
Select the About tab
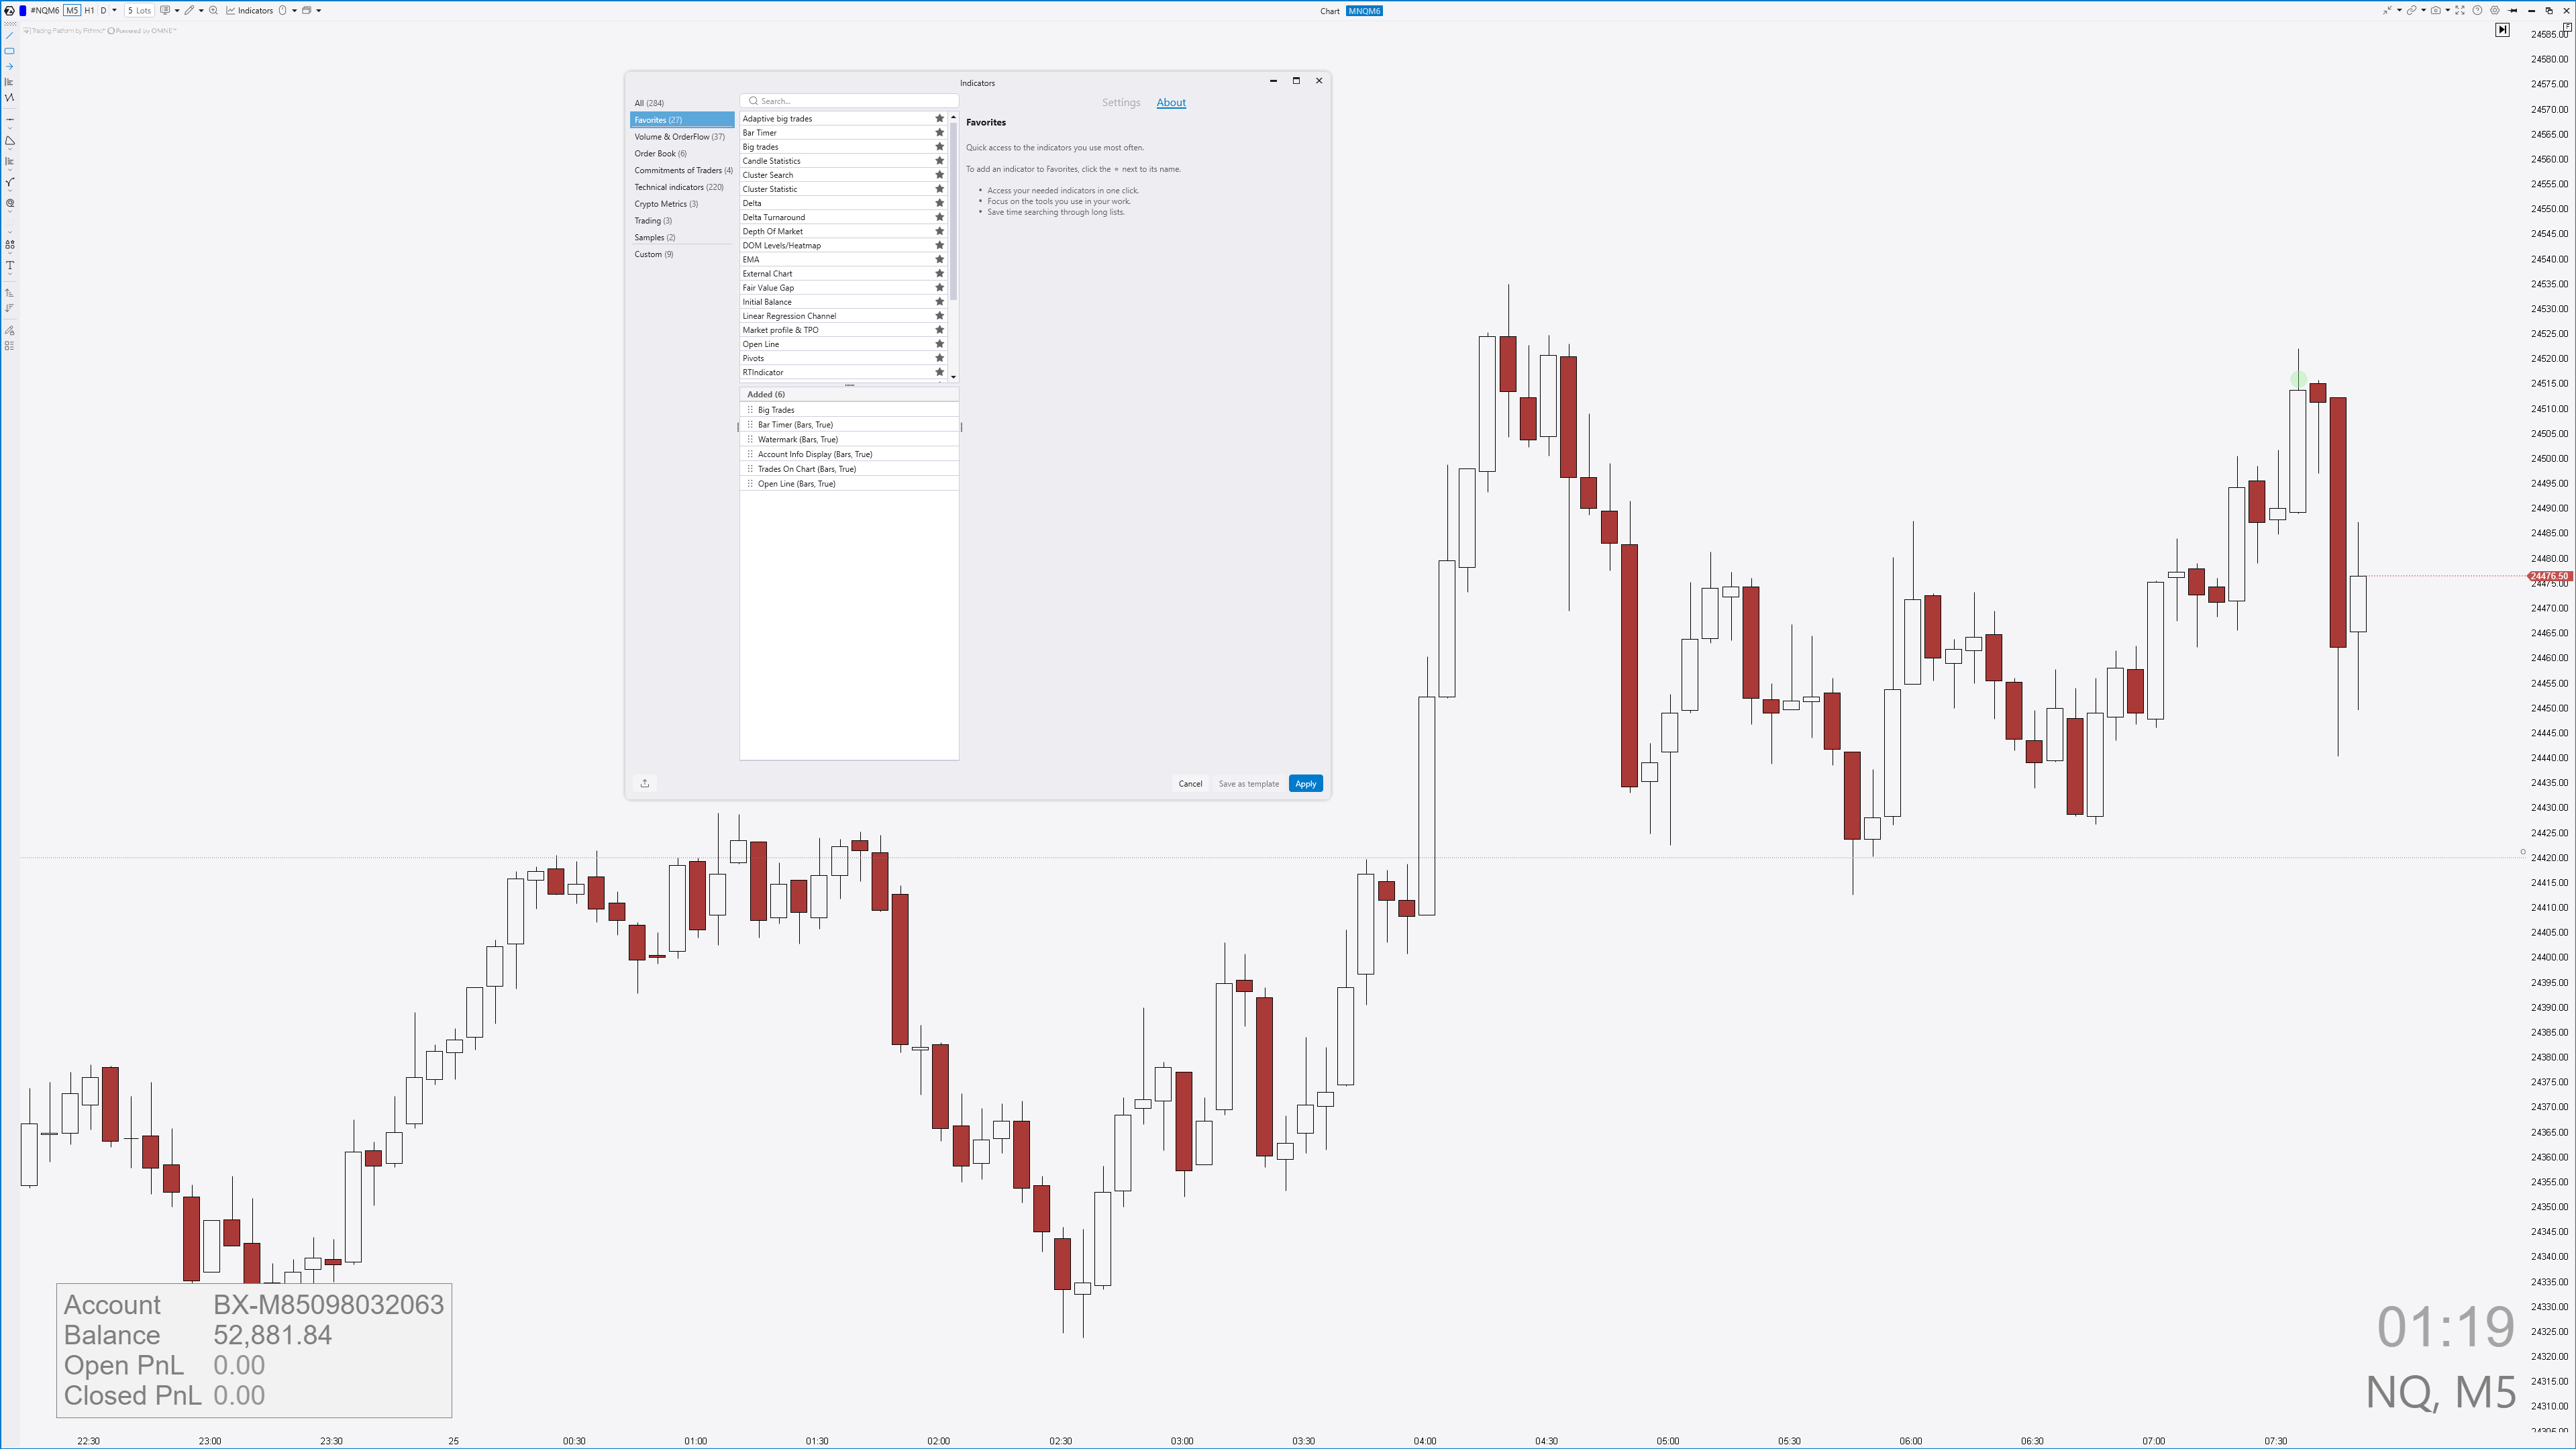(x=1171, y=102)
